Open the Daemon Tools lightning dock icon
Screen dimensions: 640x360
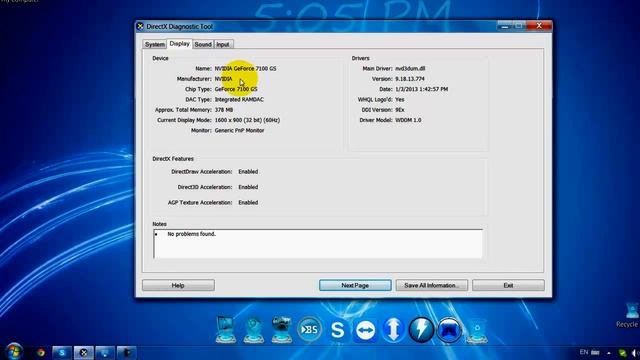[x=421, y=329]
